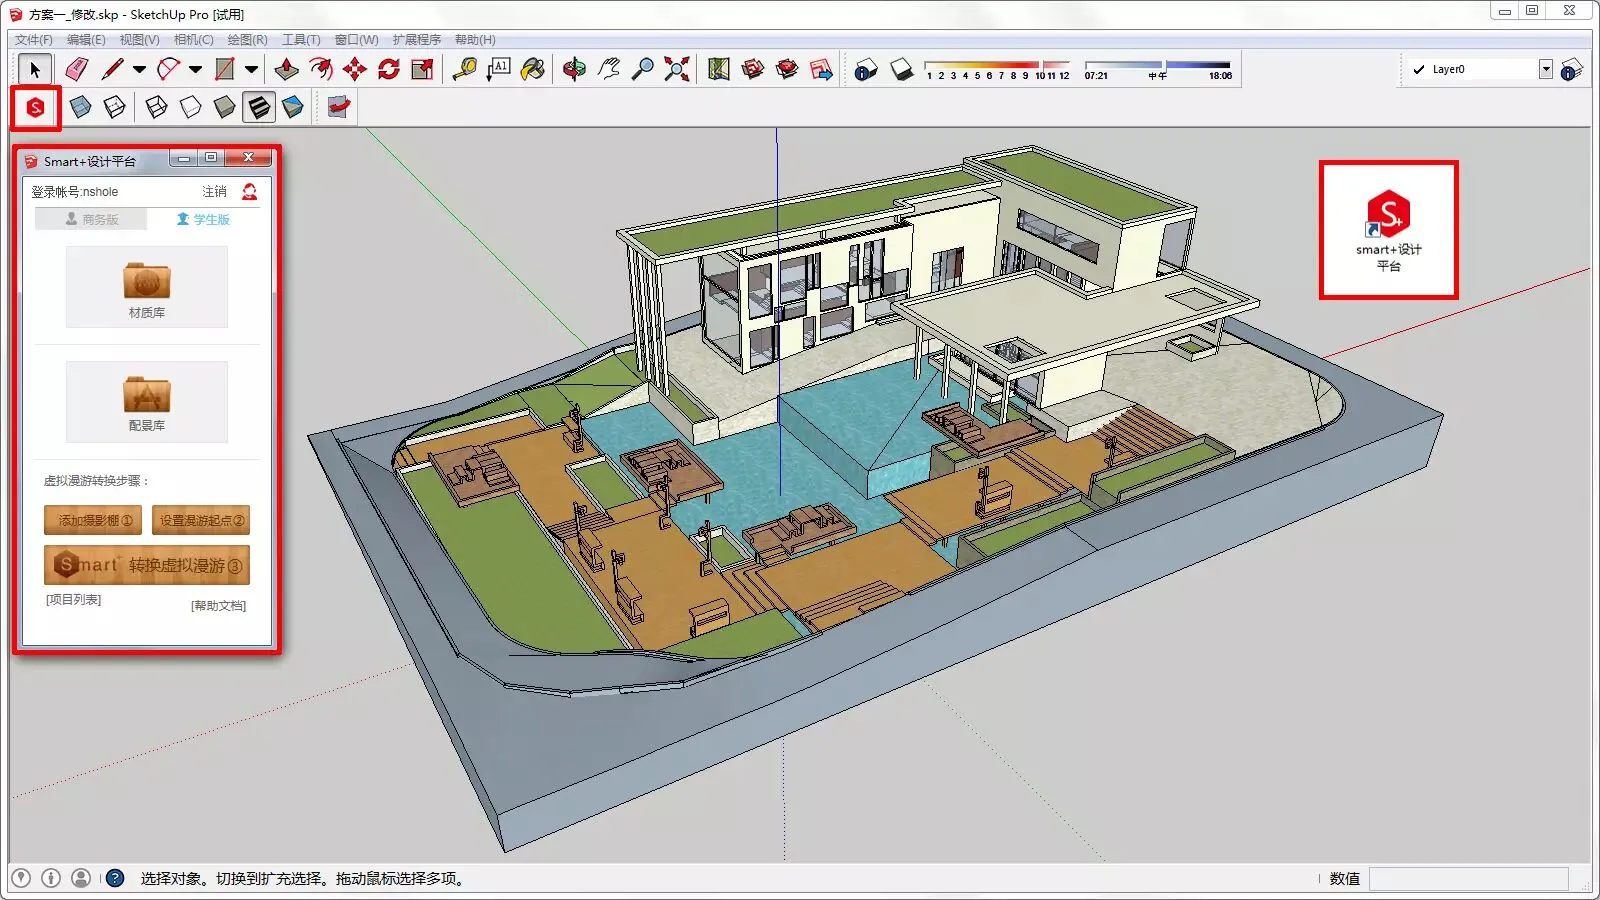Open the 相机(C) camera menu

[193, 40]
